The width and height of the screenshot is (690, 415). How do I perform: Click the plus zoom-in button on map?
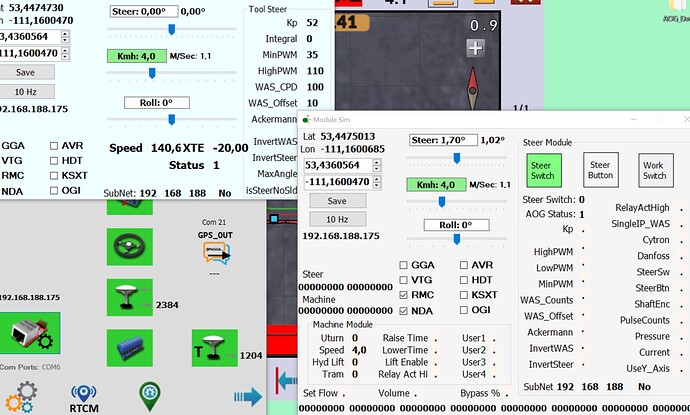tap(476, 48)
